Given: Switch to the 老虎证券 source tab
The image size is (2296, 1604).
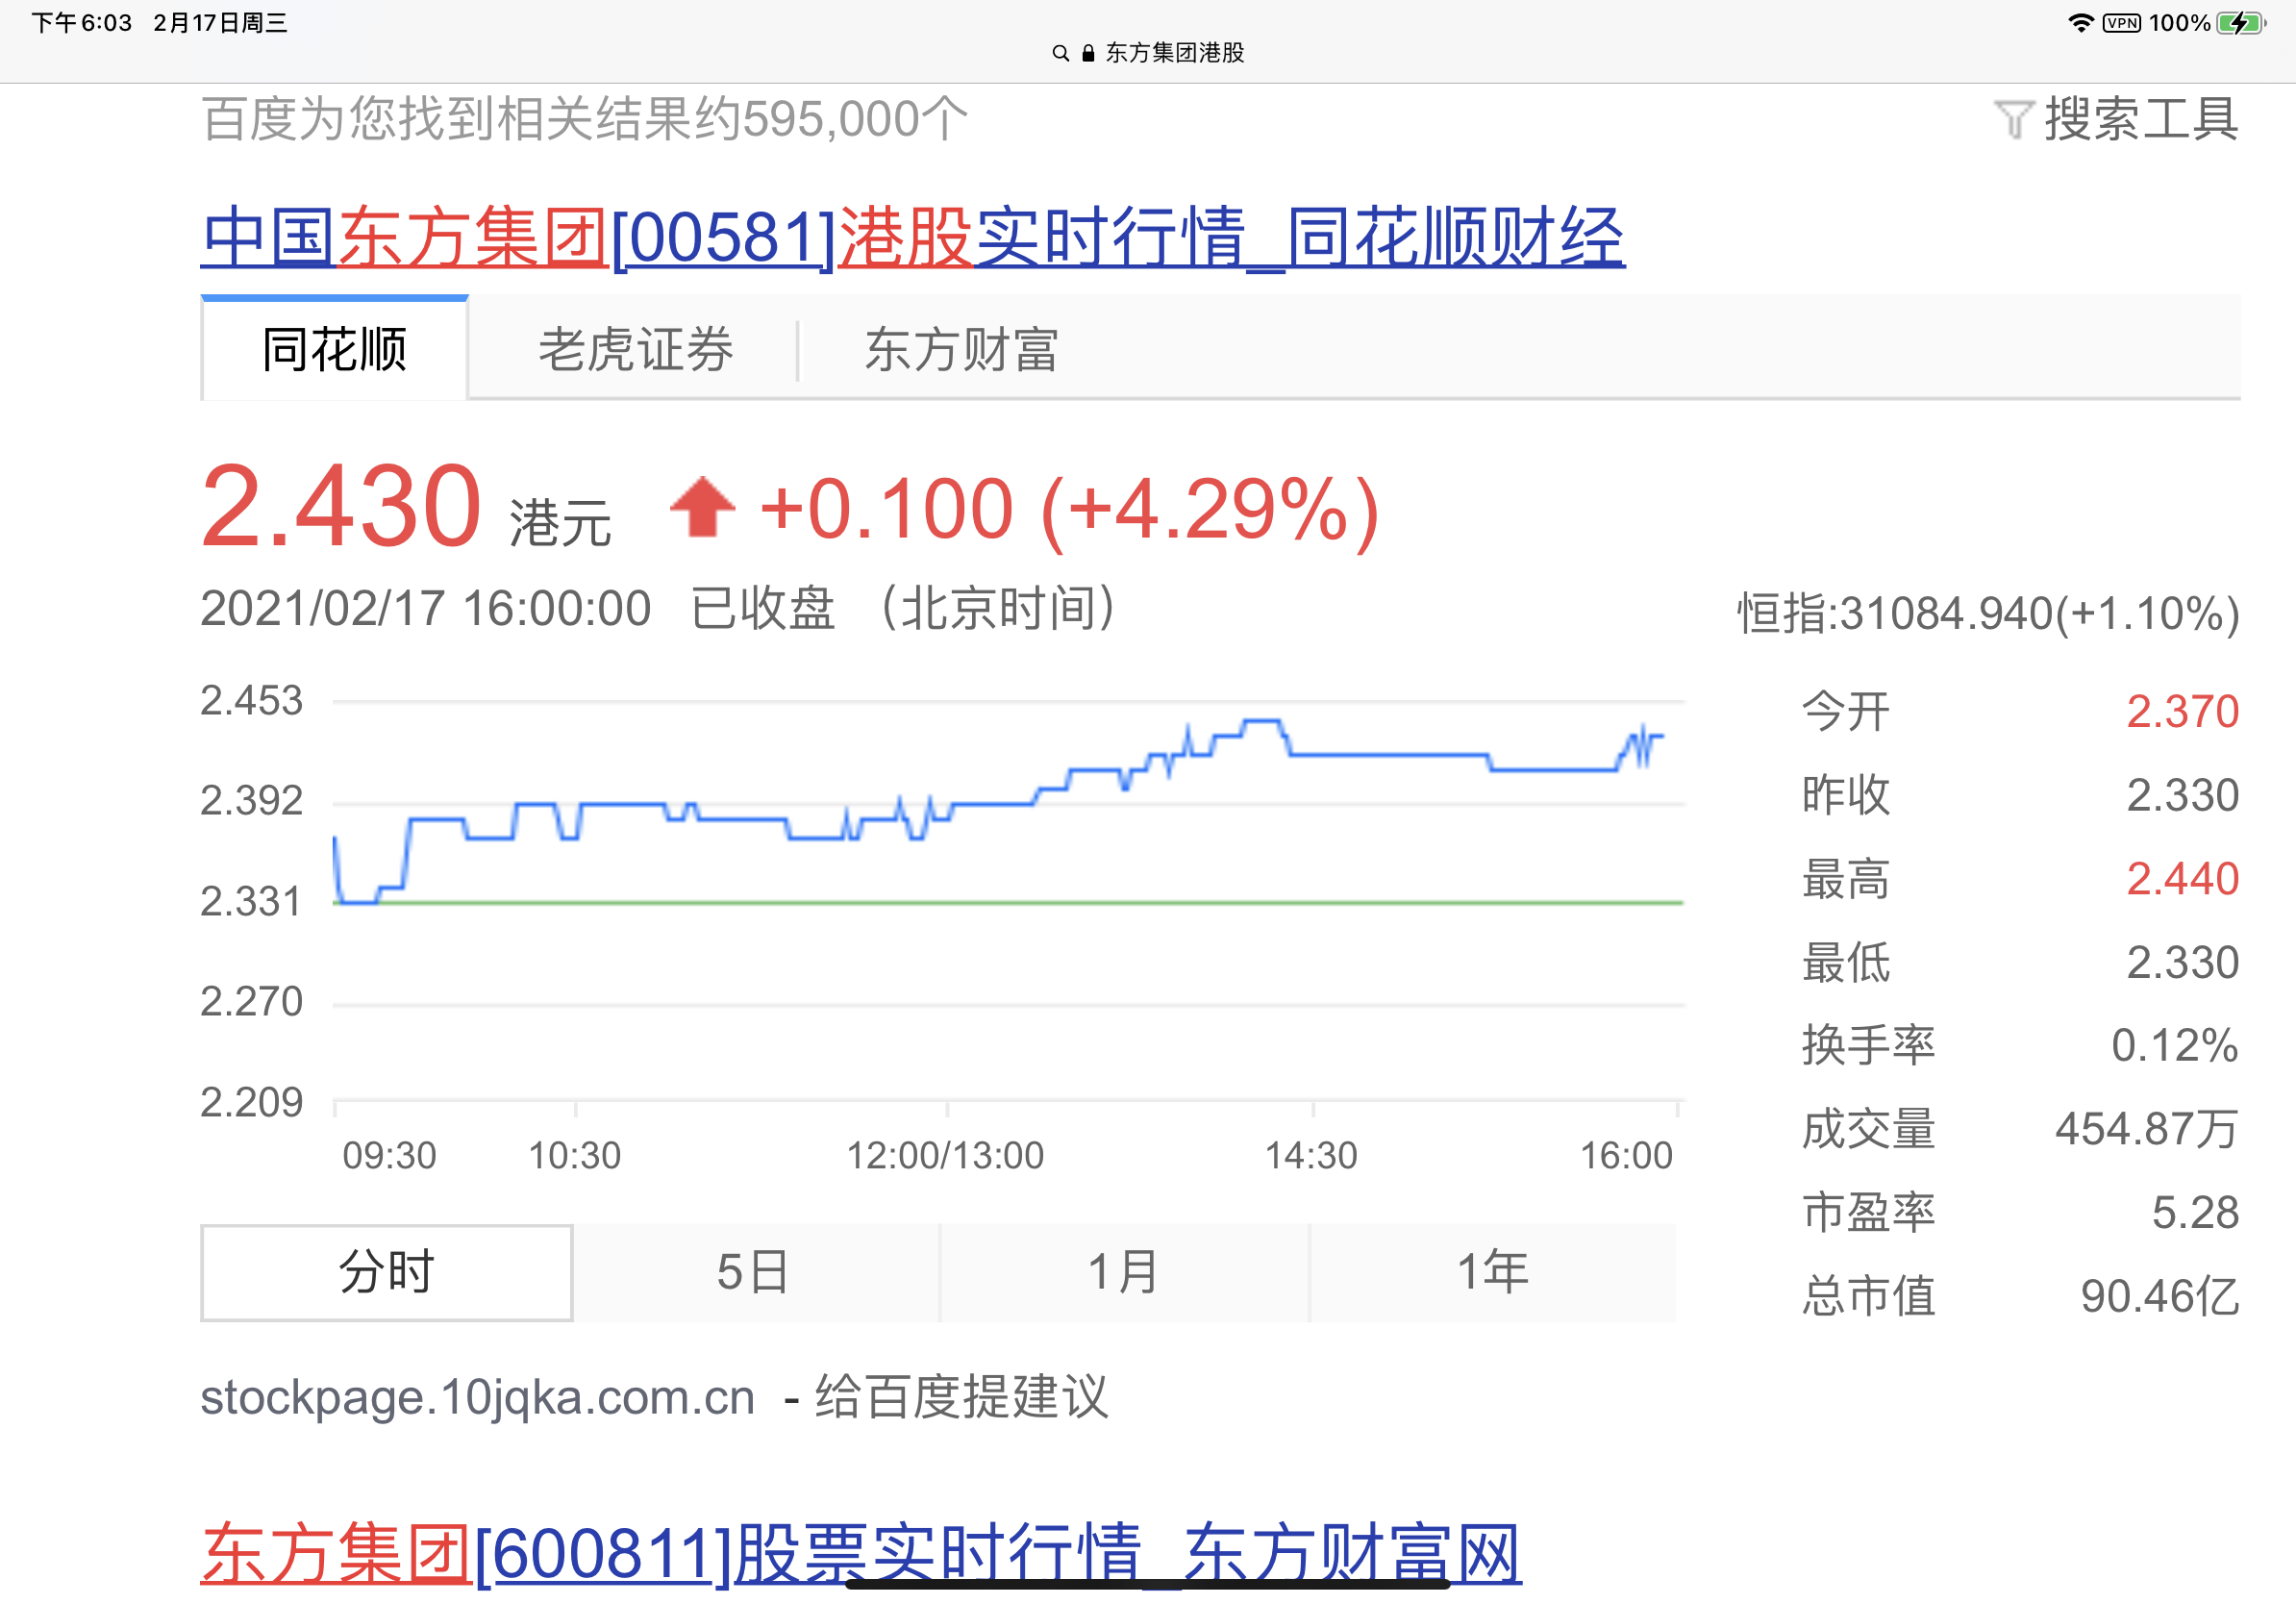Looking at the screenshot, I should point(636,350).
